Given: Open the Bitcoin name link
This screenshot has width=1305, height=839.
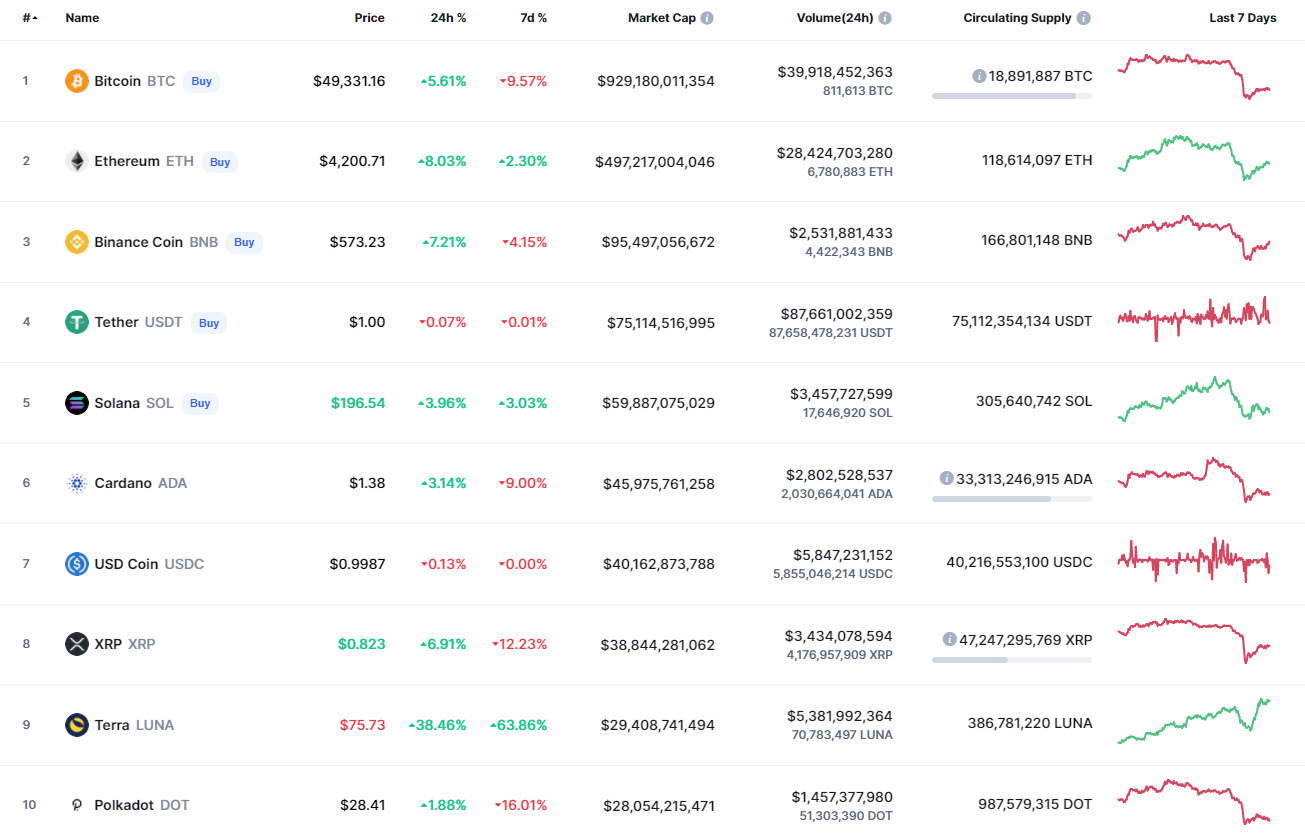Looking at the screenshot, I should click(117, 81).
